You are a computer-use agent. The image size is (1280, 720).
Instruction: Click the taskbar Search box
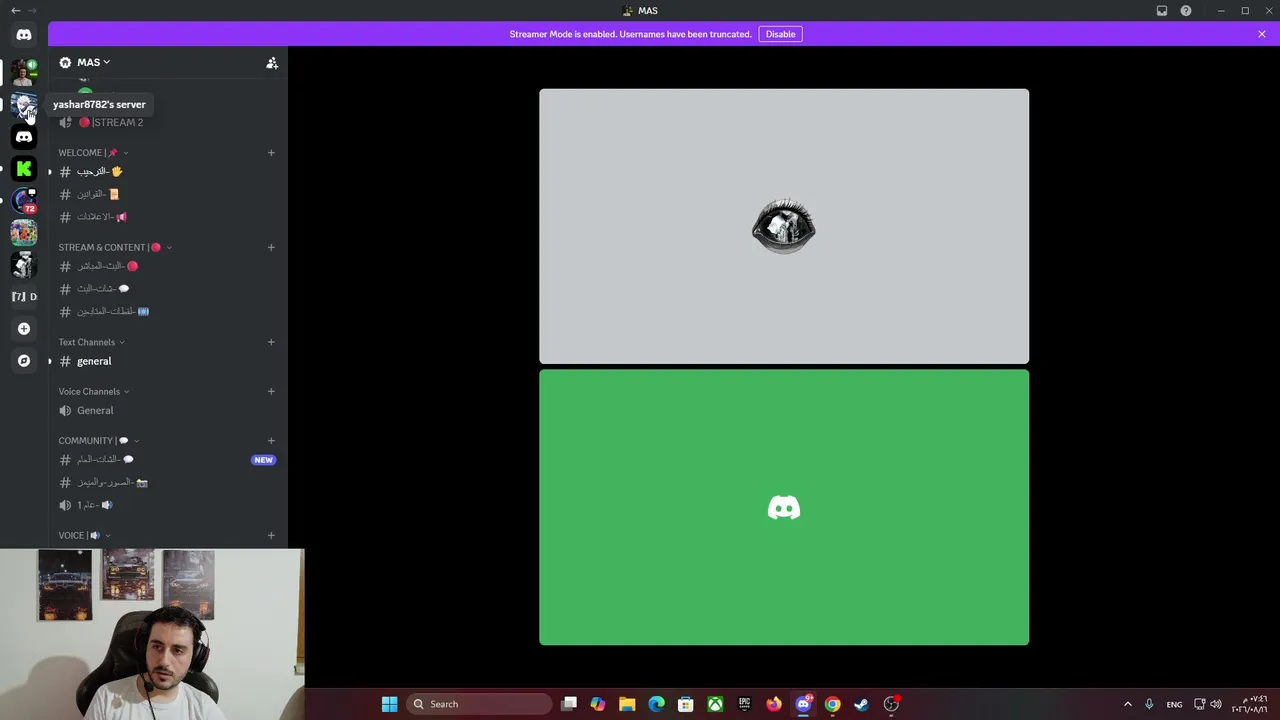480,704
